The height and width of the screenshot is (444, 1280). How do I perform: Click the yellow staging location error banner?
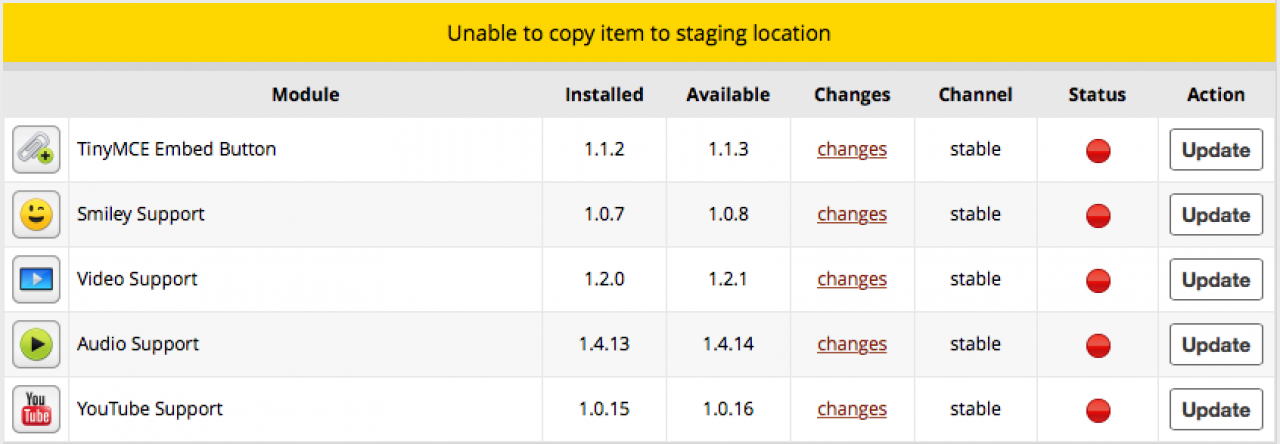coord(639,33)
